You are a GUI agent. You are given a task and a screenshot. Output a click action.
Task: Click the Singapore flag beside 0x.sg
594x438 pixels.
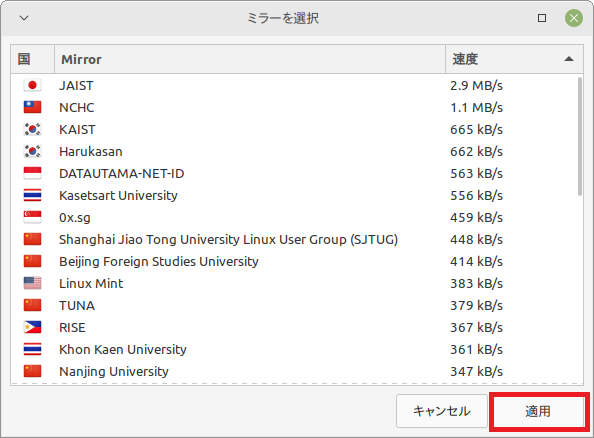pyautogui.click(x=32, y=217)
